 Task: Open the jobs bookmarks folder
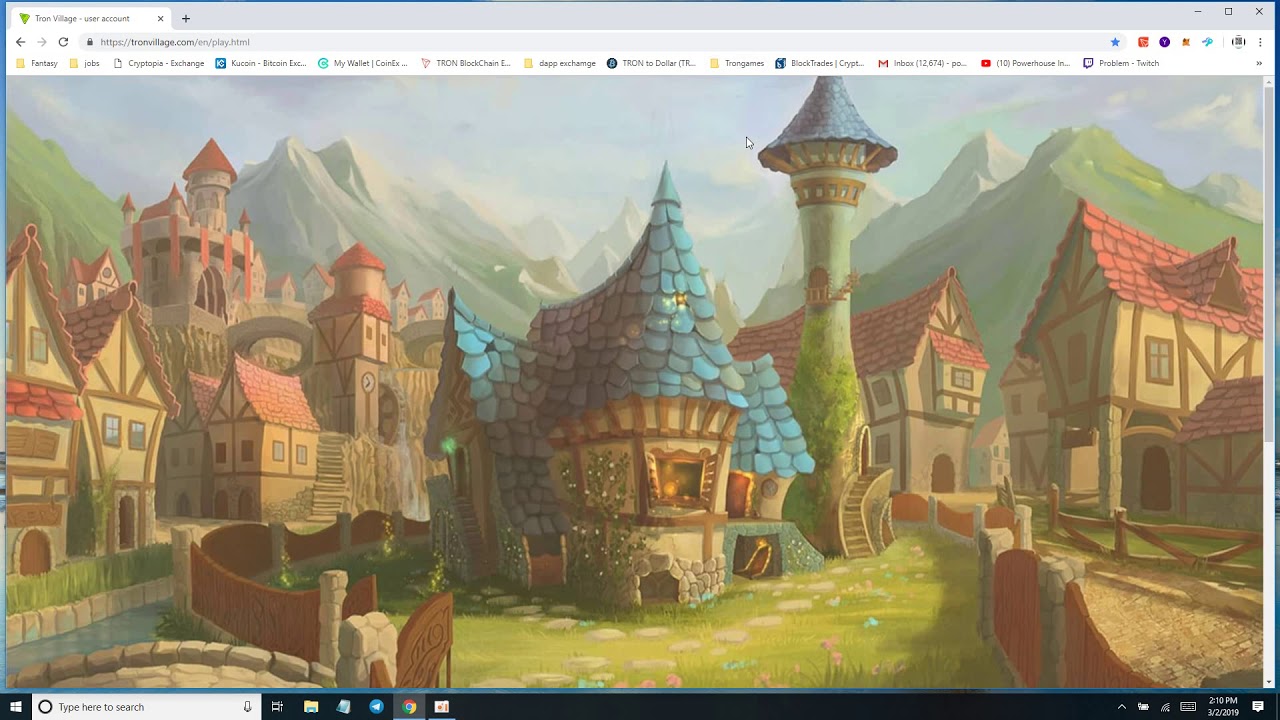point(84,63)
